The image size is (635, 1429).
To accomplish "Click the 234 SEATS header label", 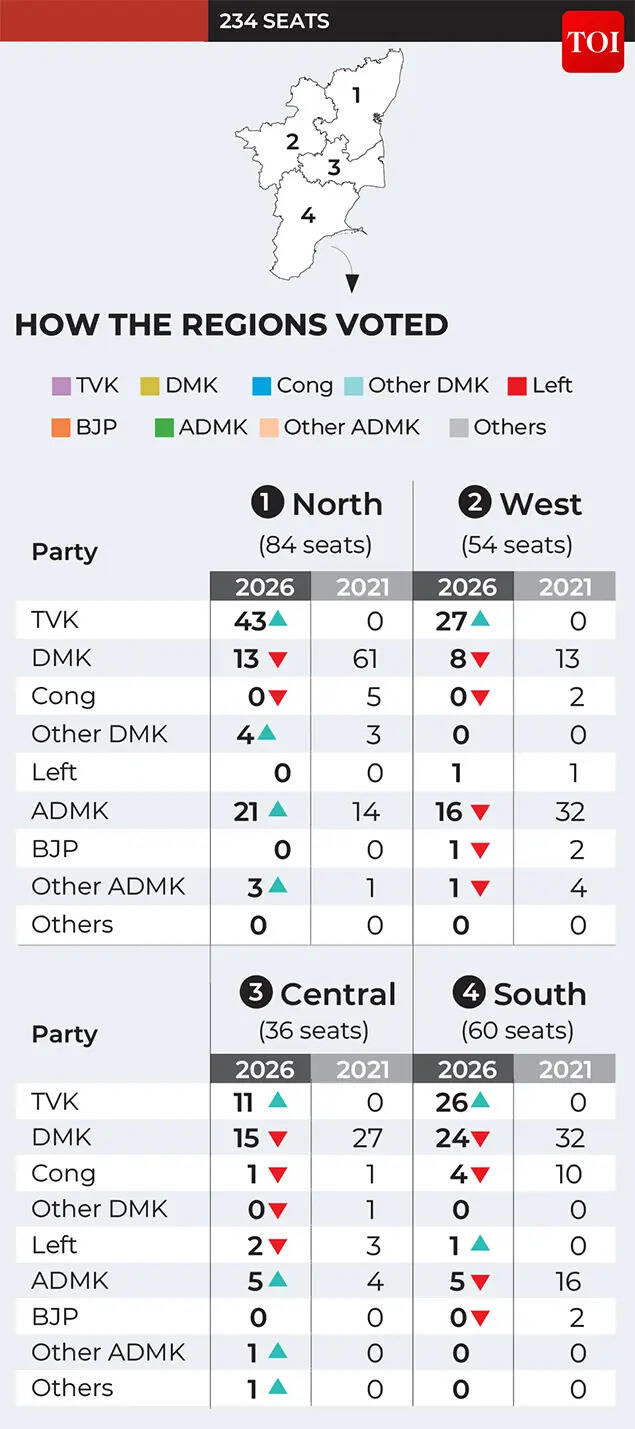I will click(x=274, y=21).
